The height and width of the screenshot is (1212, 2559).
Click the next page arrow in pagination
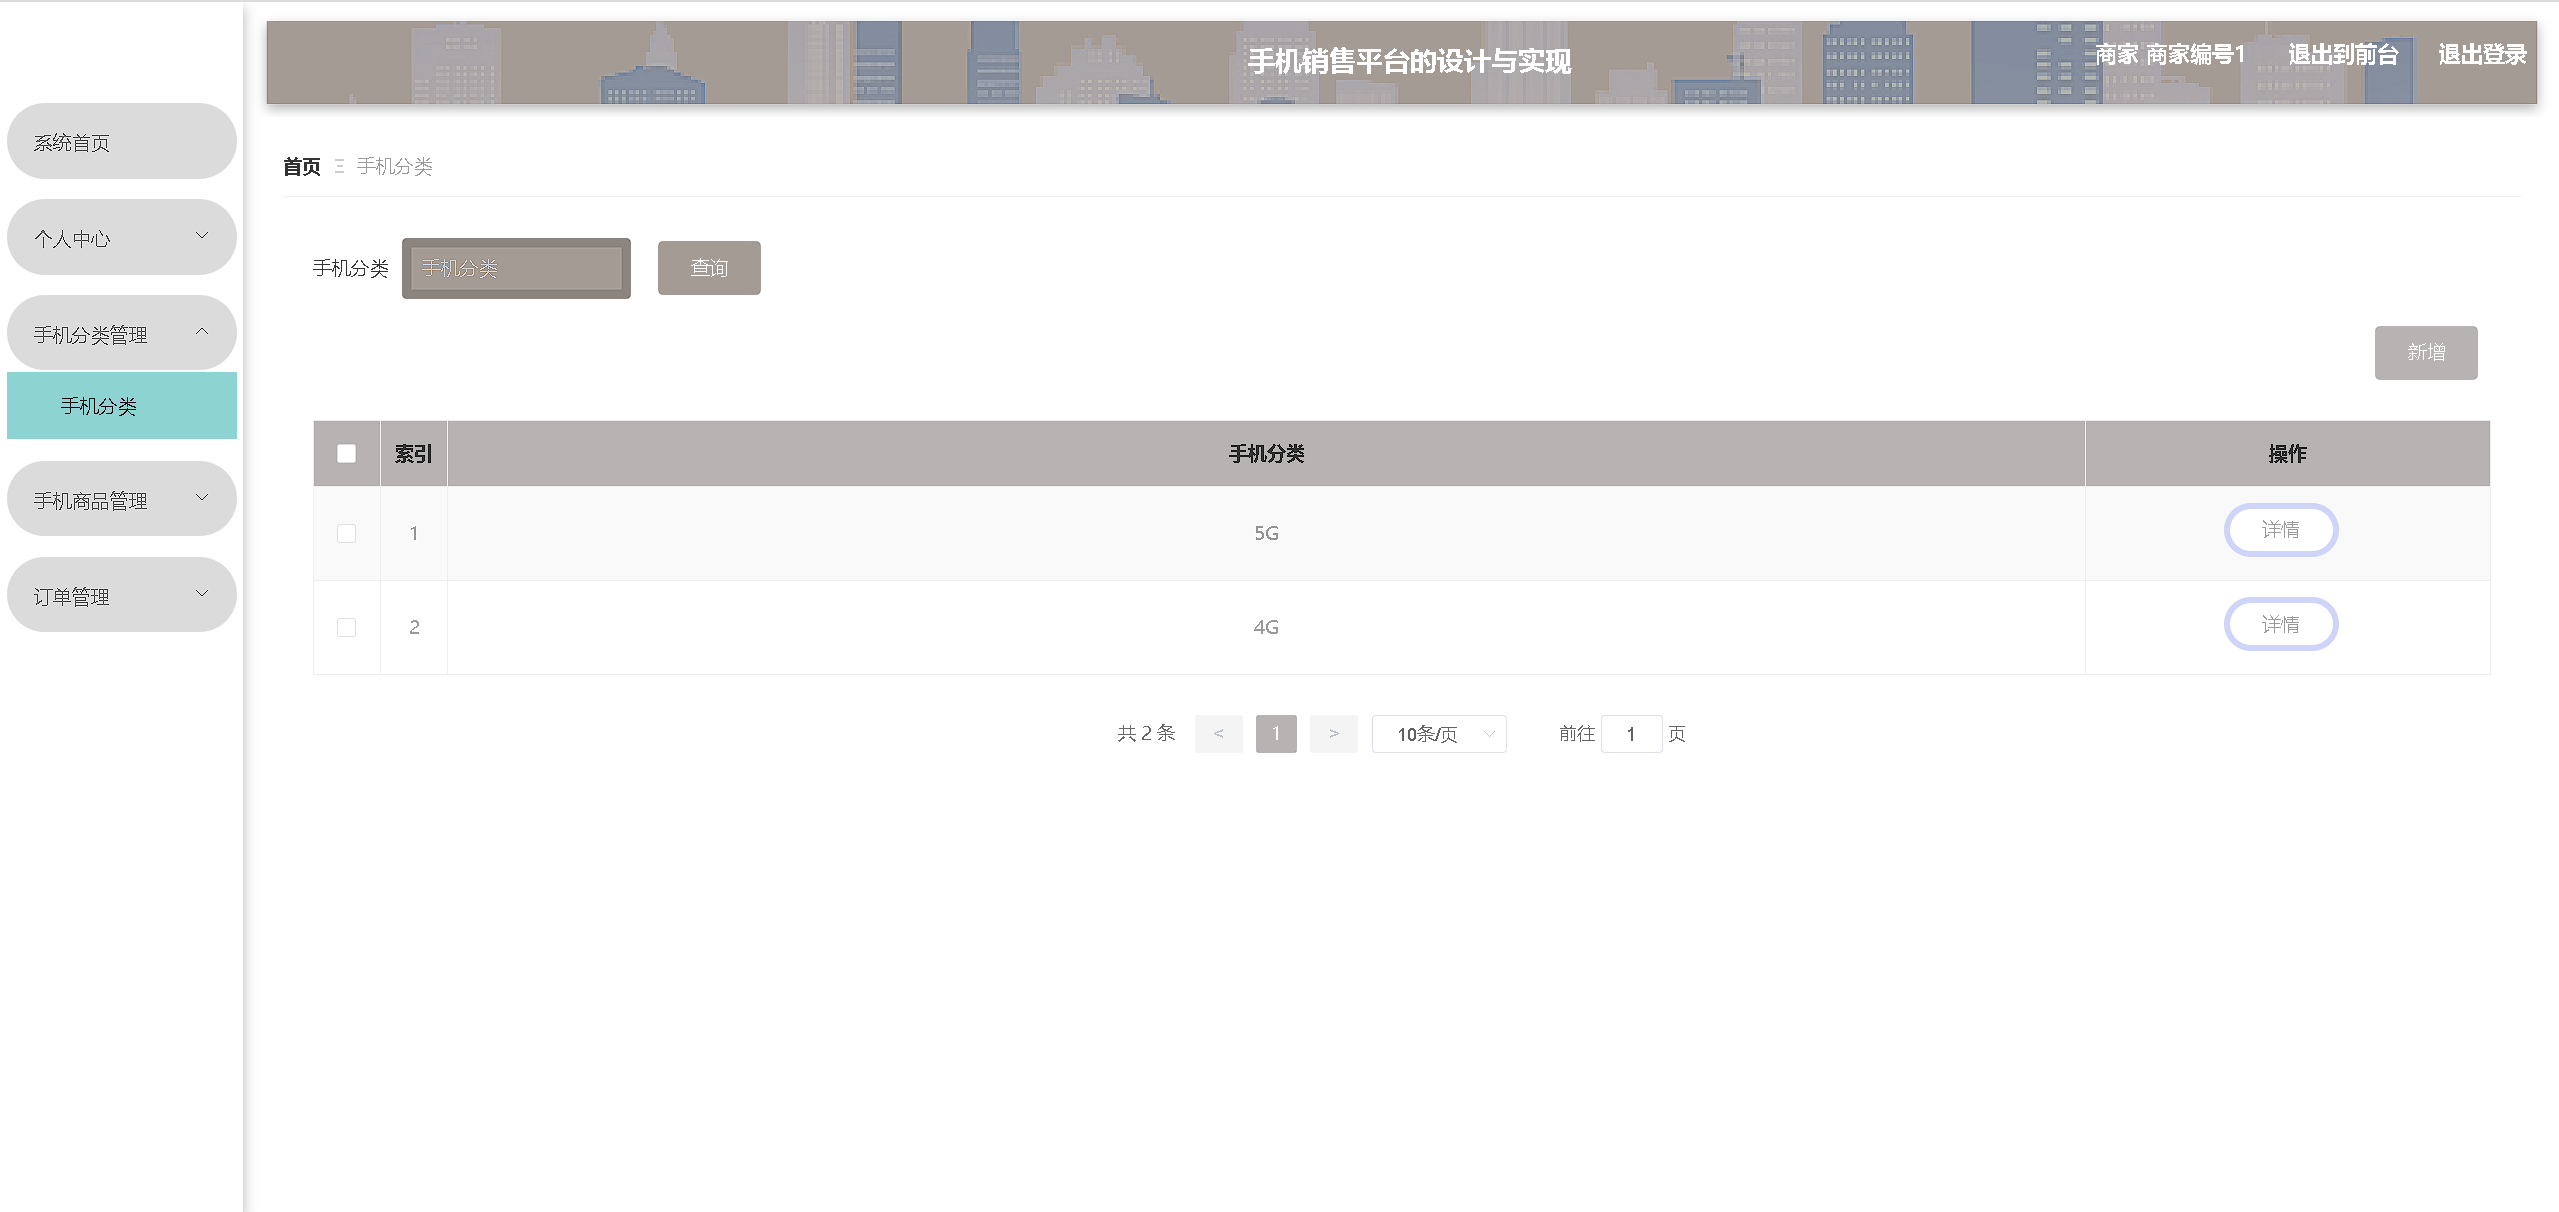tap(1333, 734)
